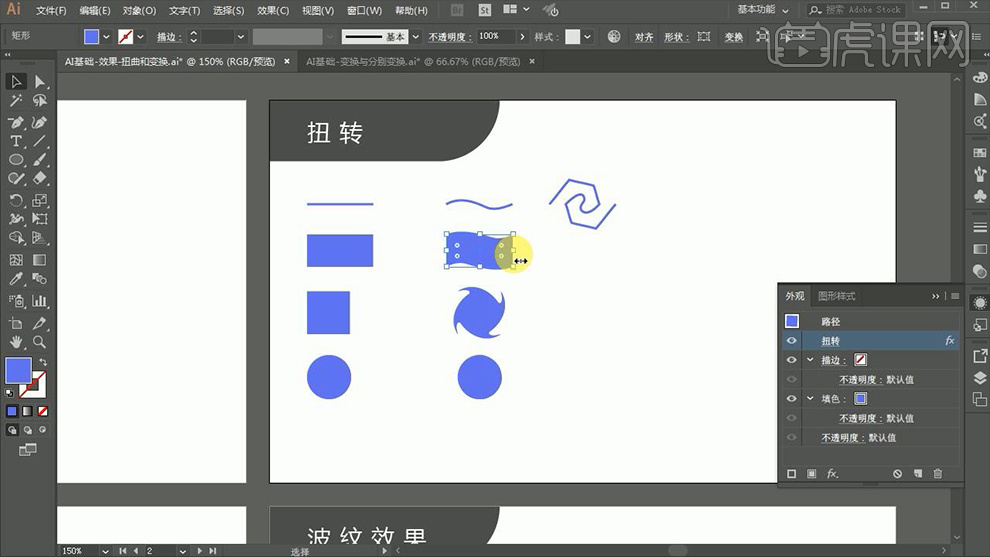Click the fill color swatch in 填色 row
Image resolution: width=990 pixels, height=557 pixels.
(x=860, y=398)
